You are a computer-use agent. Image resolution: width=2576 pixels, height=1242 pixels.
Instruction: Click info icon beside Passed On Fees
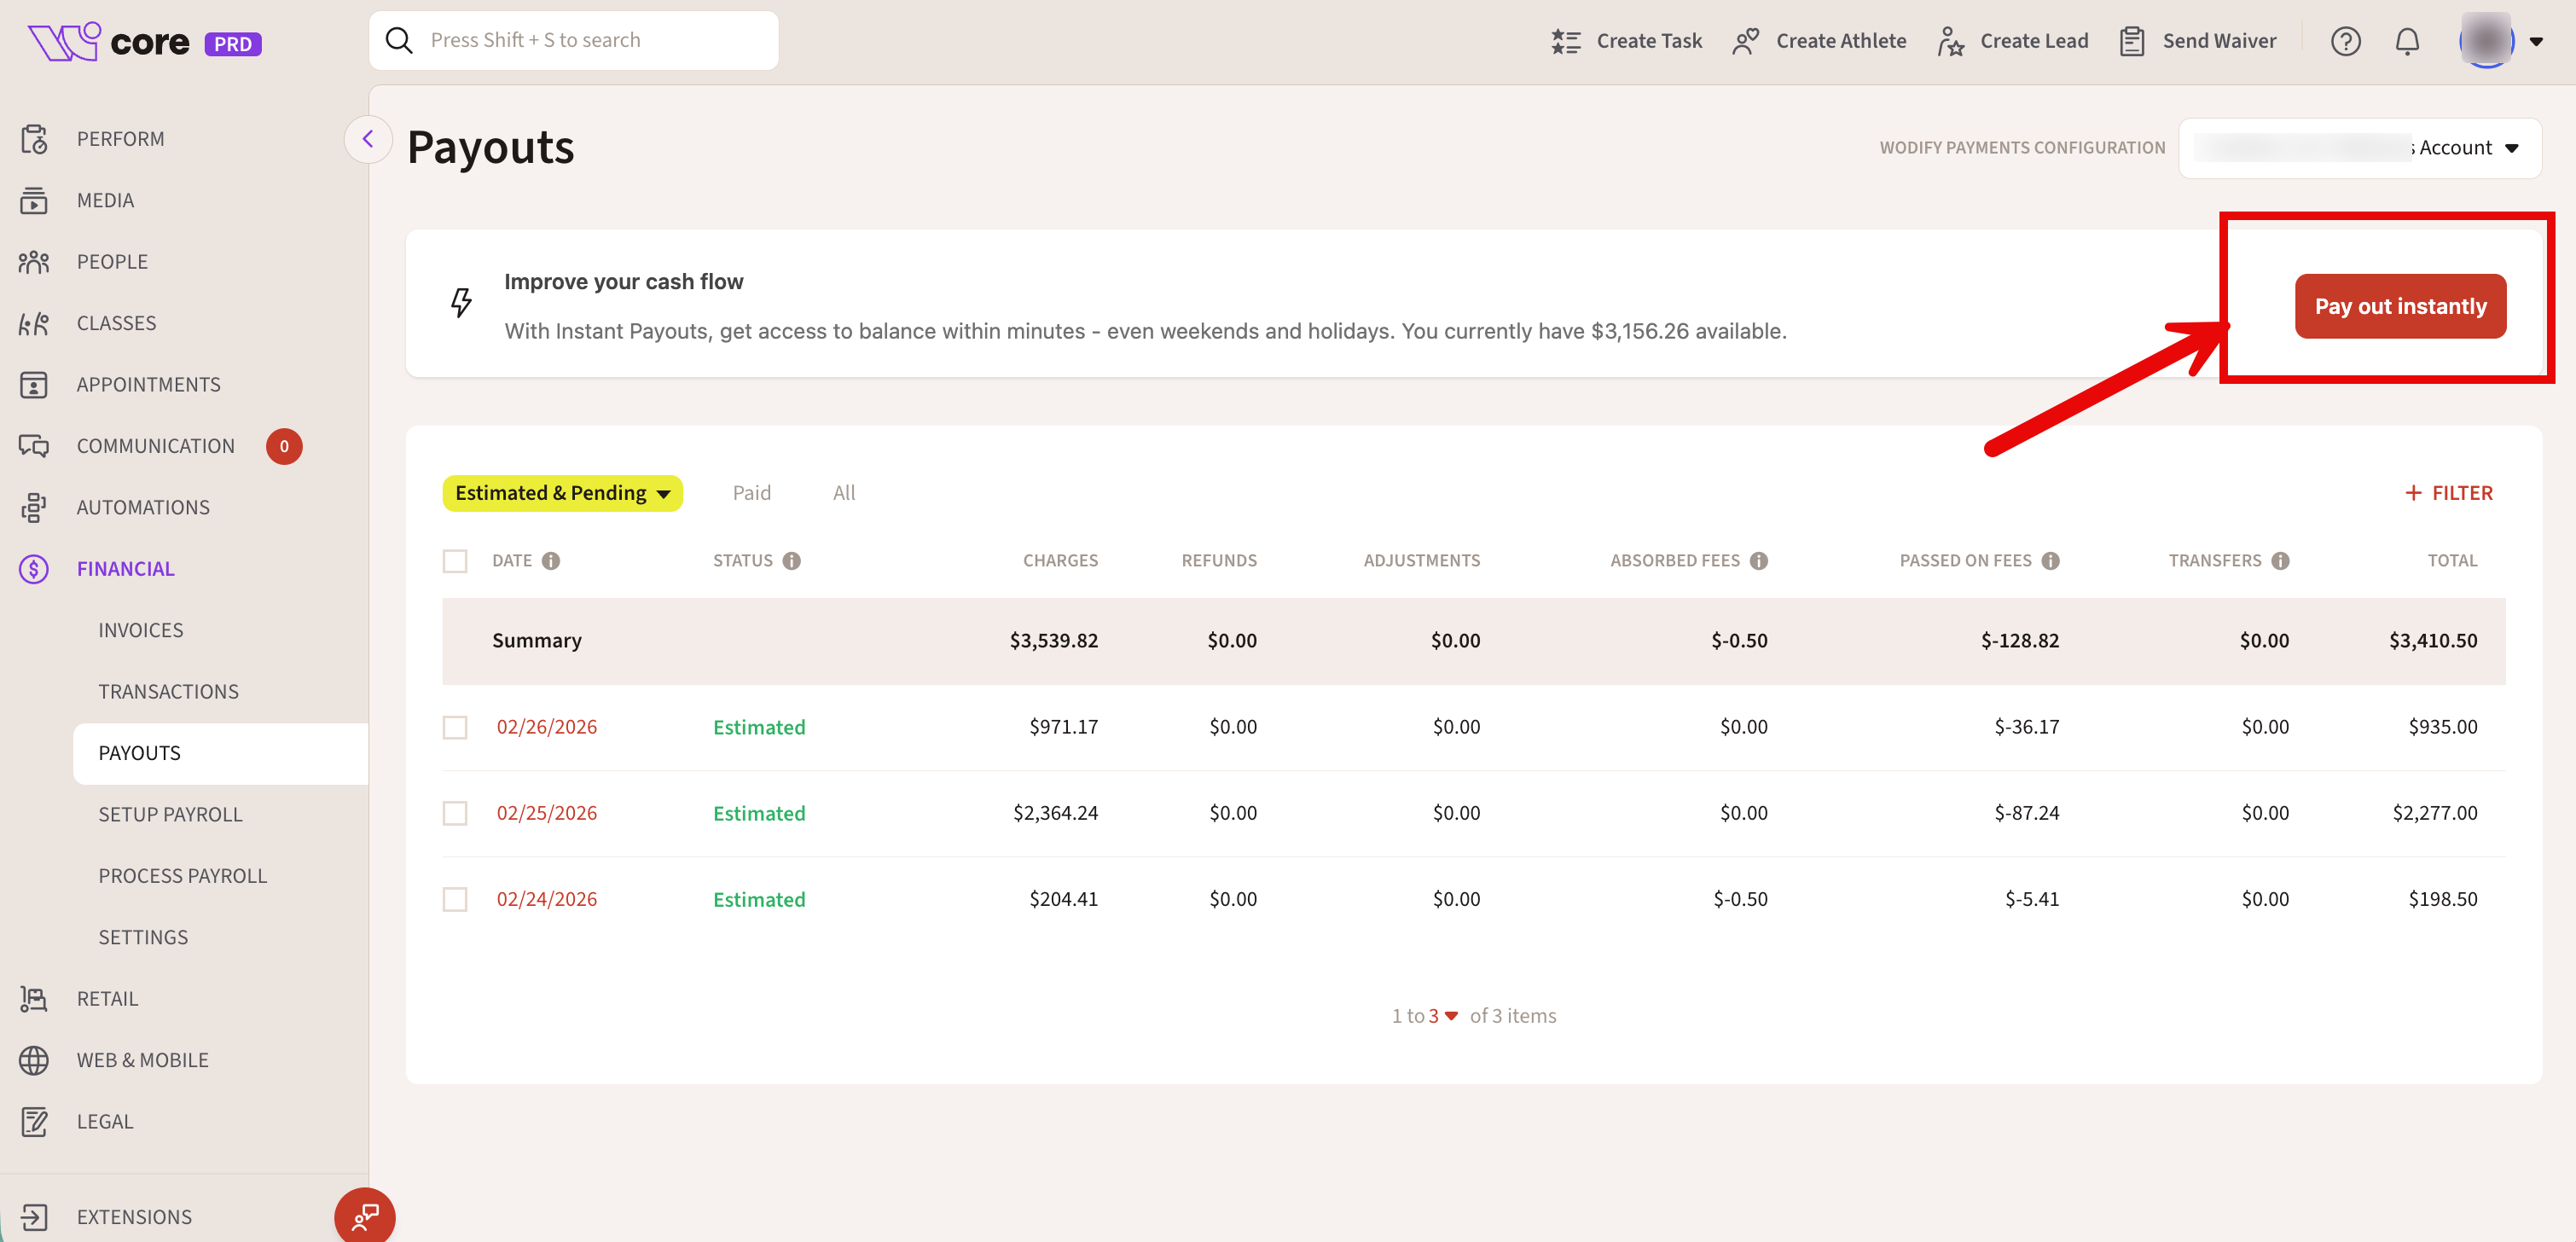pos(2051,561)
